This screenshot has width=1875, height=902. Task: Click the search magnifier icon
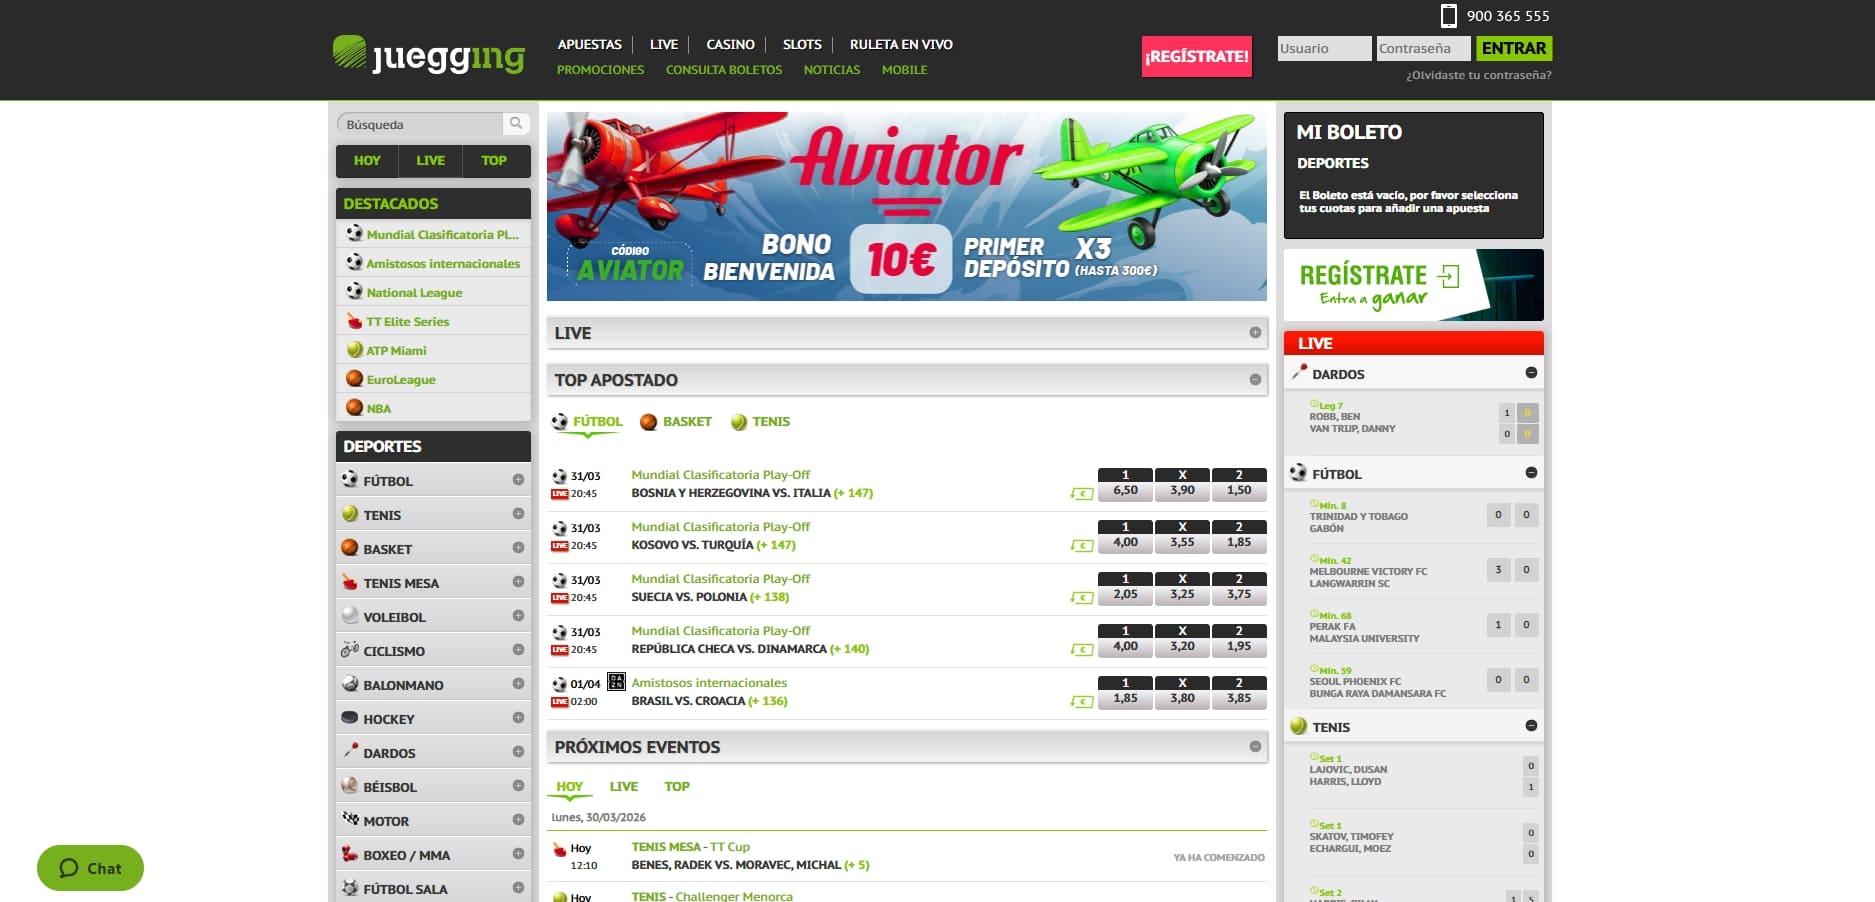(515, 124)
